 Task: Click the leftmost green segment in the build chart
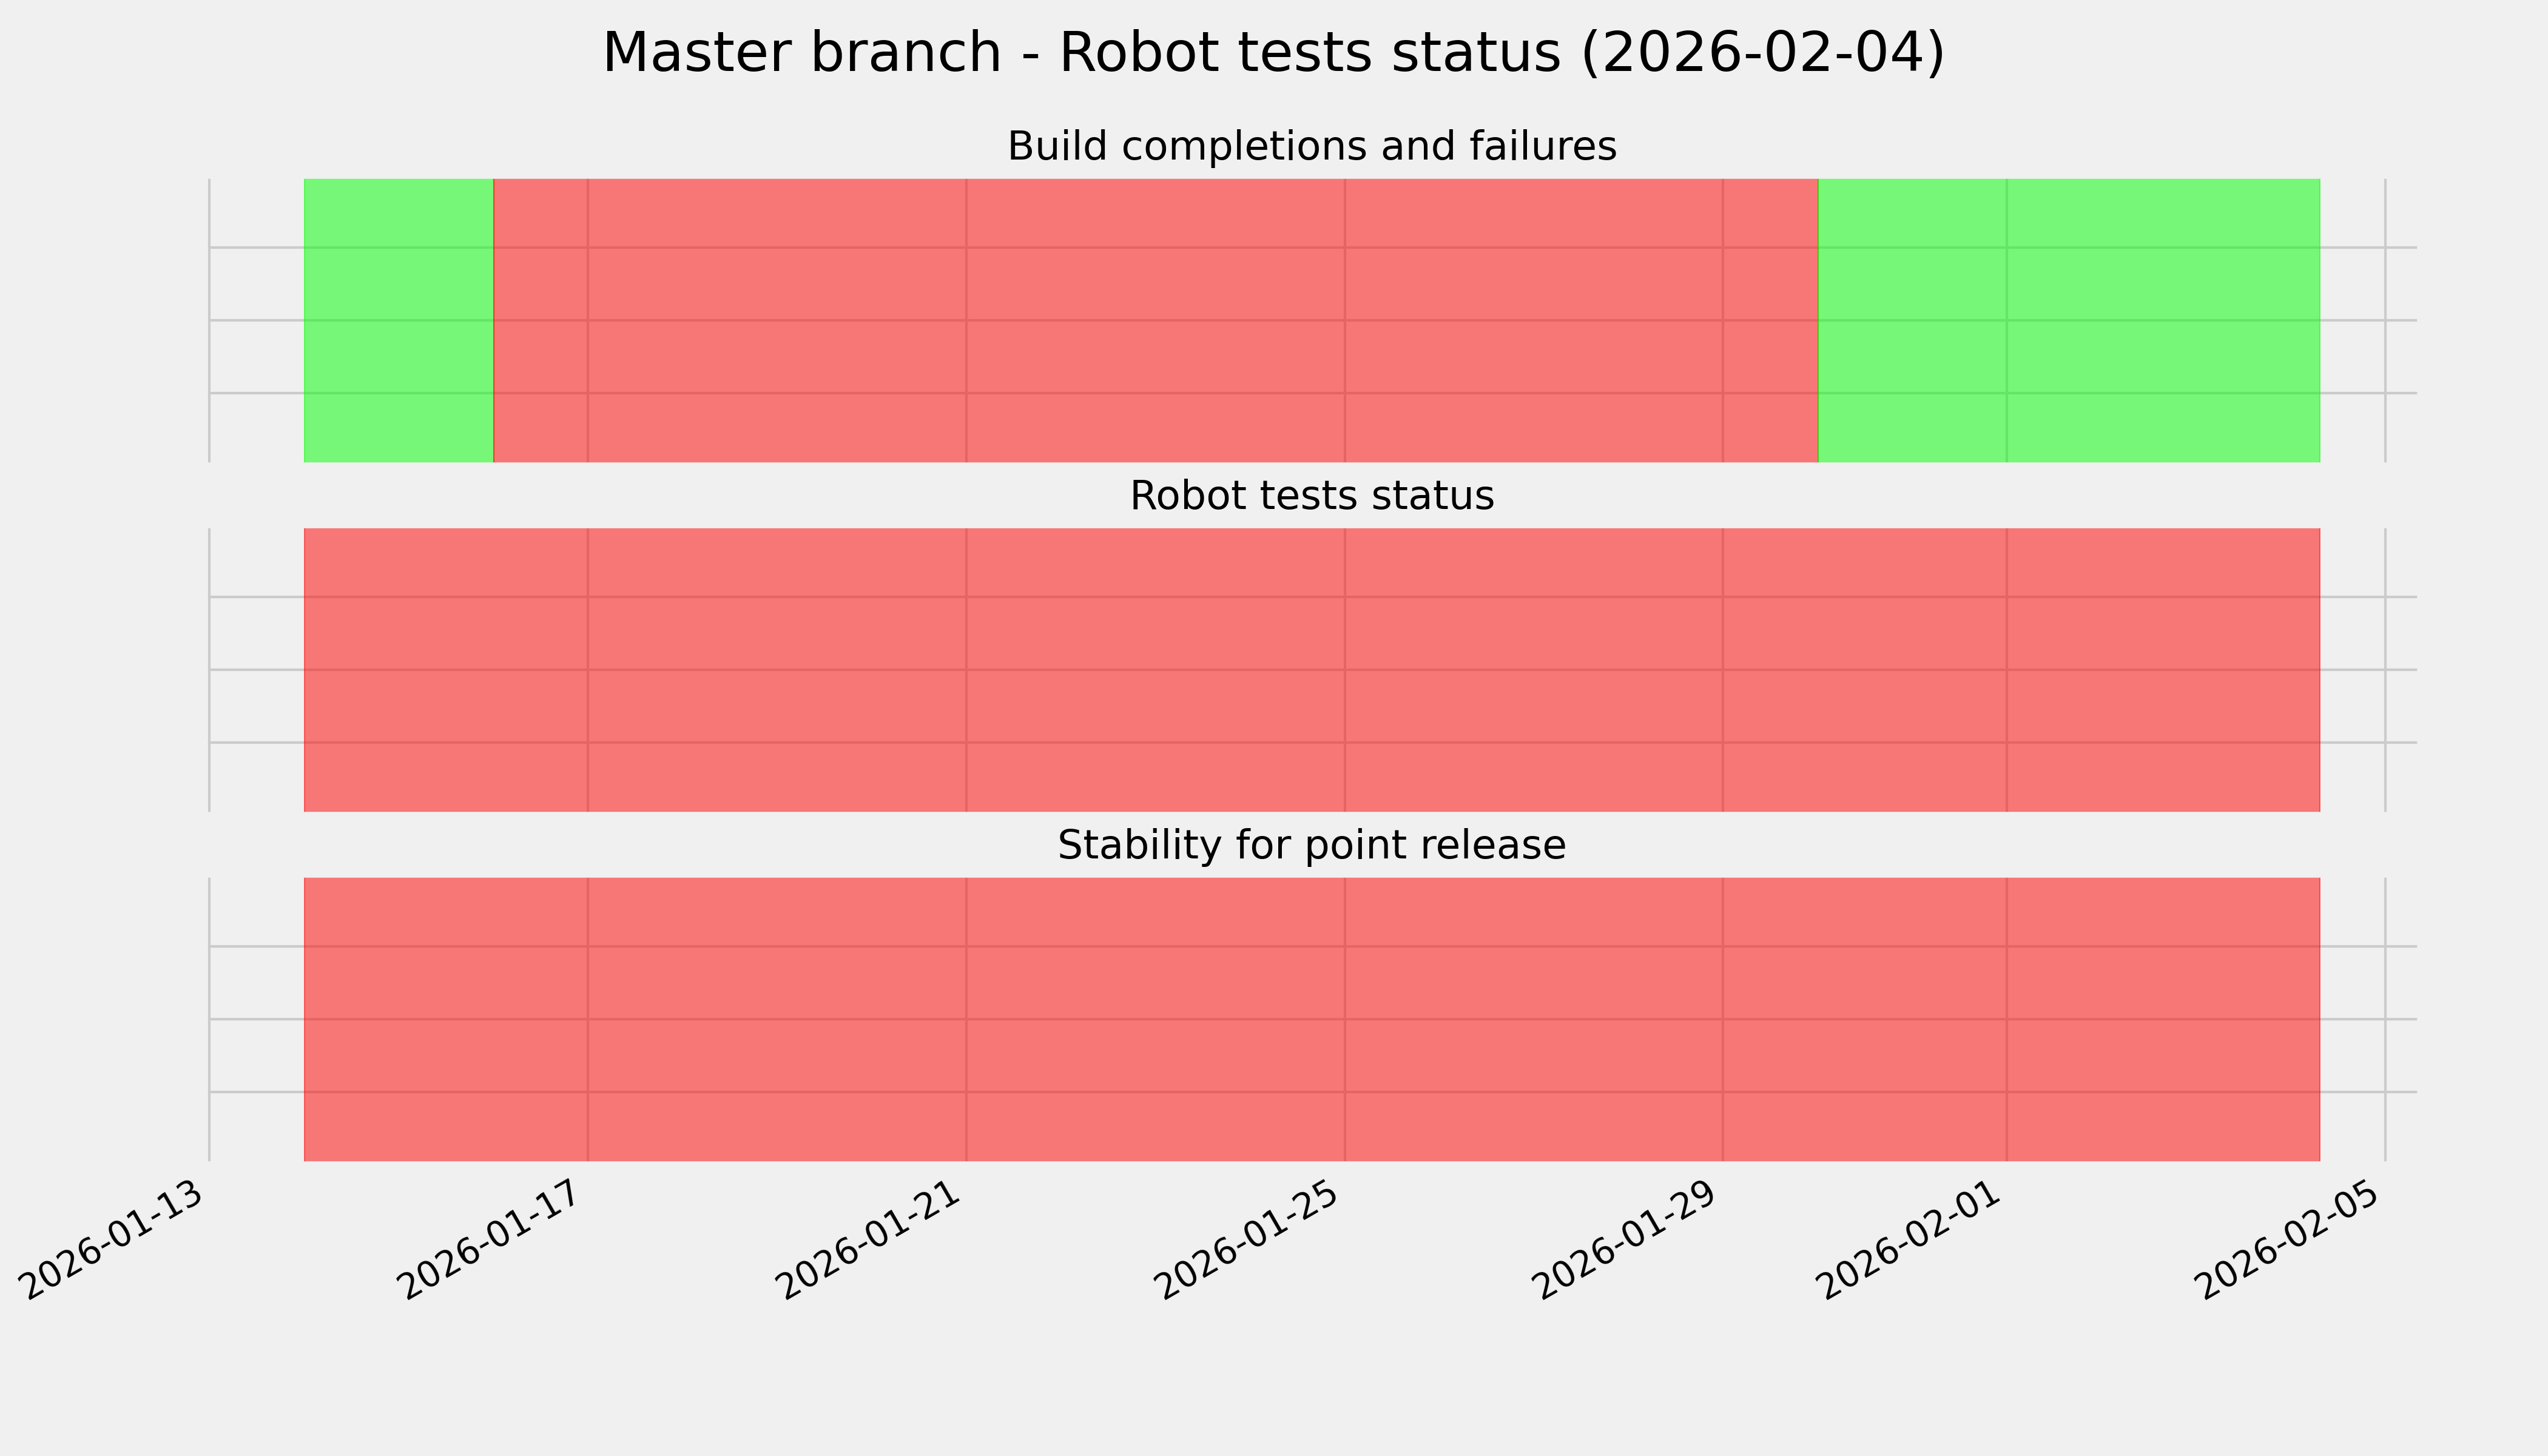pos(398,320)
